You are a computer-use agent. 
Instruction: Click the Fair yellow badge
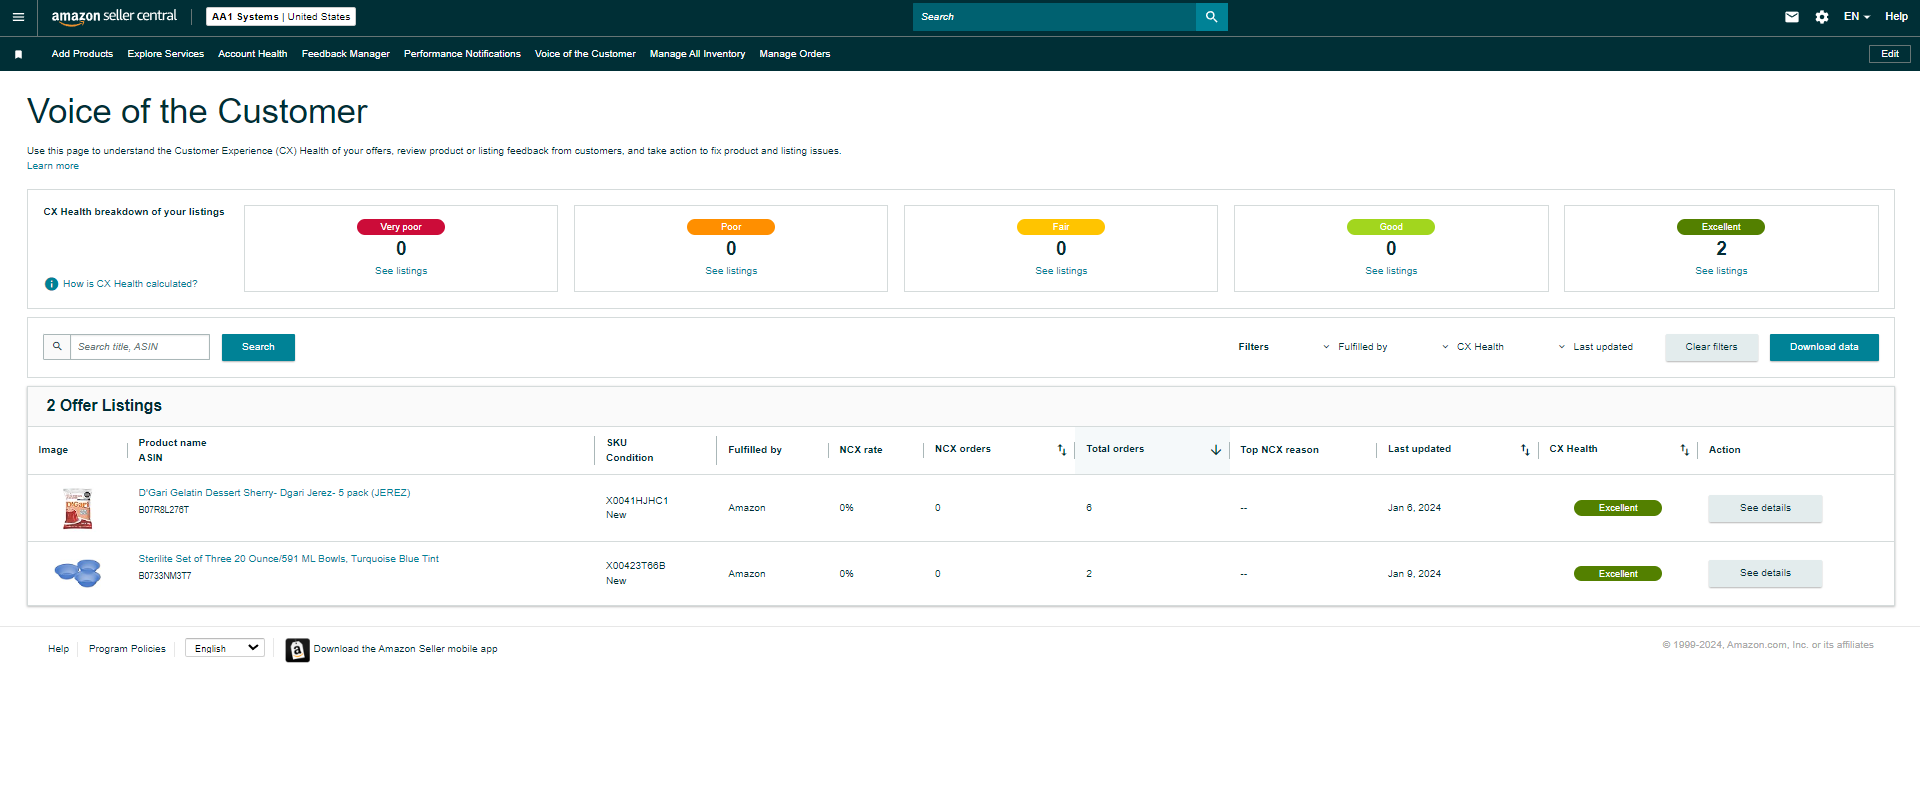(1061, 227)
